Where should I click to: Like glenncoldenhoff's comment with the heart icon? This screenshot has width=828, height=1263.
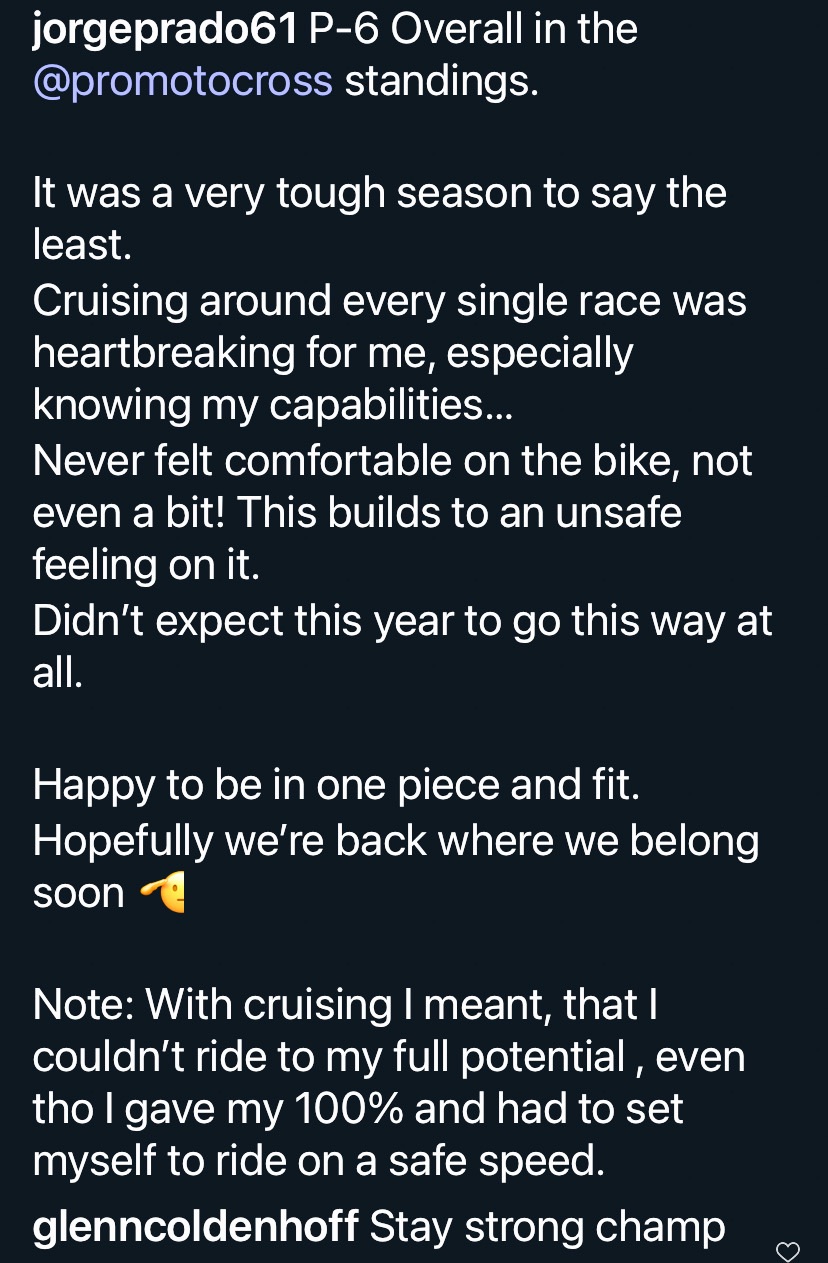click(788, 1251)
